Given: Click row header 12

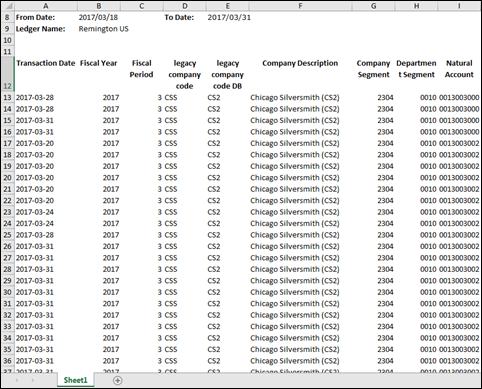Looking at the screenshot, I should pos(7,74).
